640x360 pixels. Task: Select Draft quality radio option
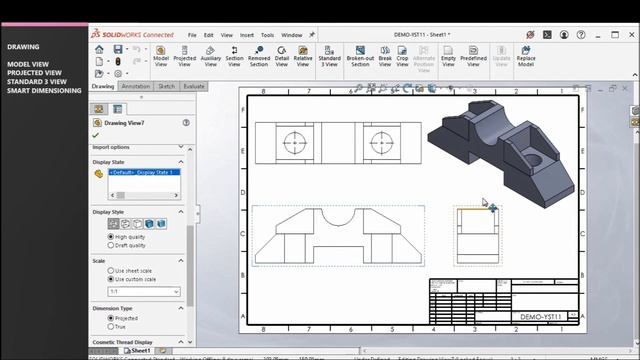(111, 245)
